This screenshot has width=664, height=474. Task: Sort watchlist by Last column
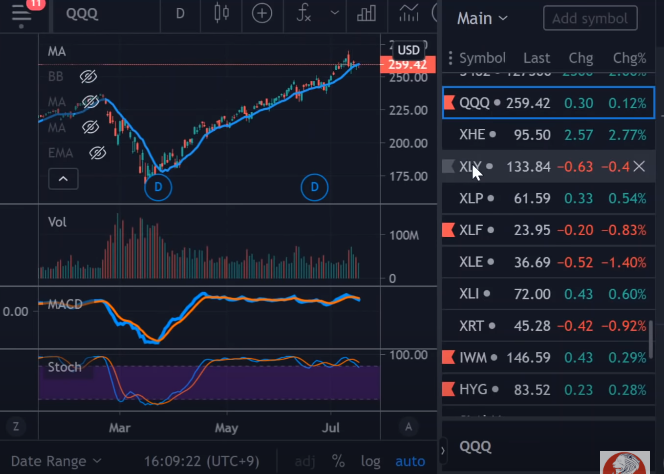click(537, 58)
